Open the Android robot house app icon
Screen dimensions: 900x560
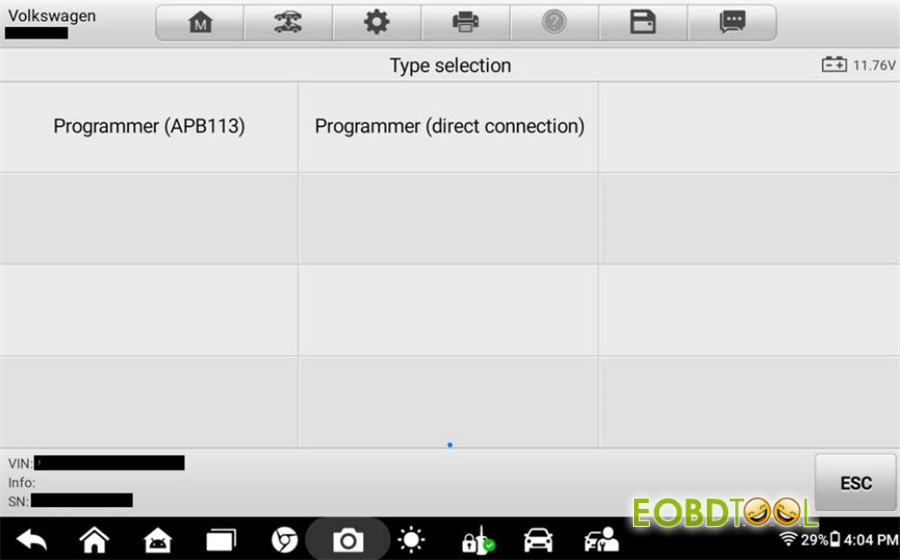click(x=158, y=540)
